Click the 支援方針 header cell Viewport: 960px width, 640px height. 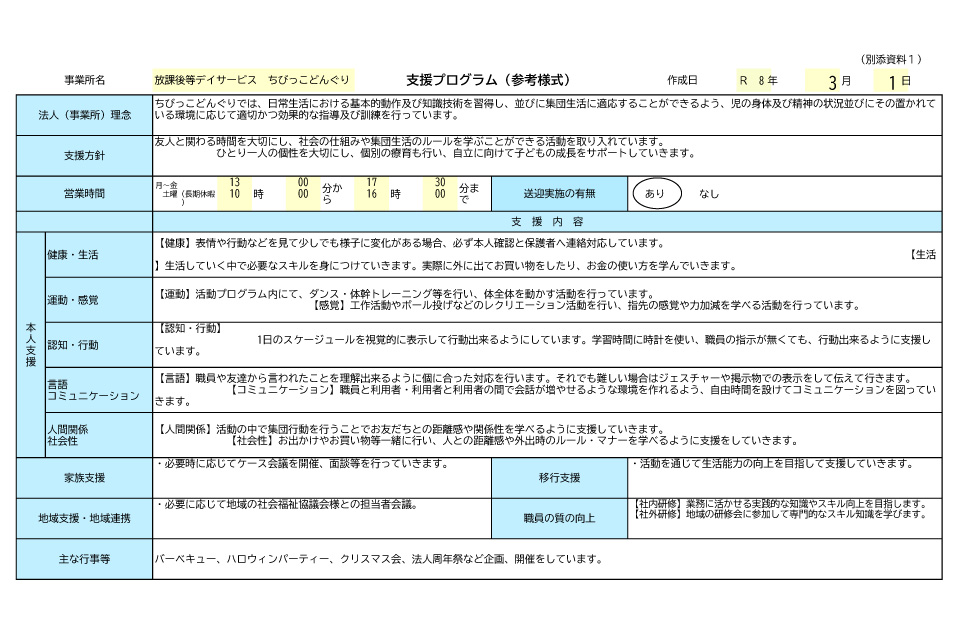(84, 156)
